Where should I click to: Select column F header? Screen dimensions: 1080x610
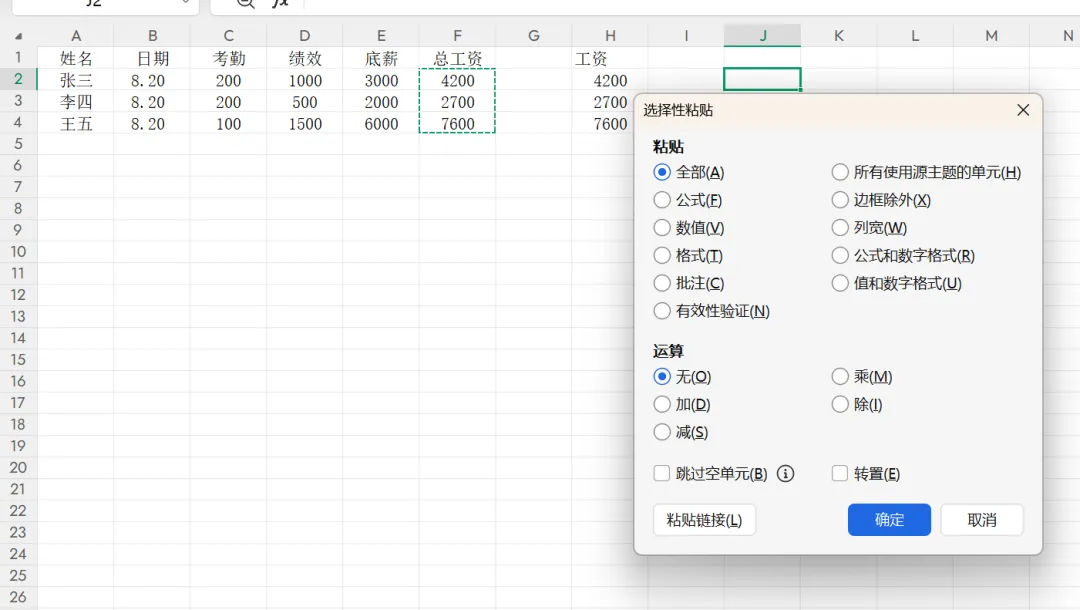click(457, 36)
